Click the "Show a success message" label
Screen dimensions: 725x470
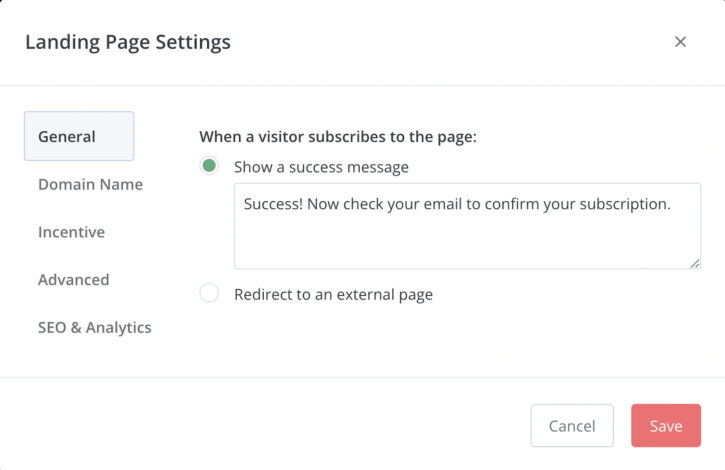[321, 167]
